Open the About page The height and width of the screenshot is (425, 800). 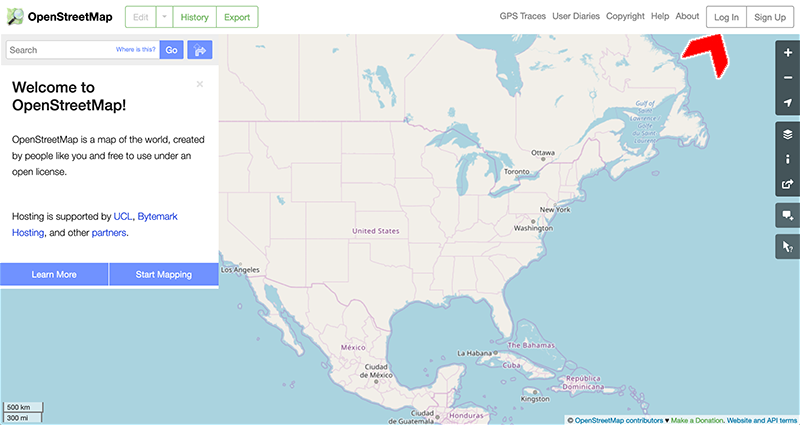pos(687,16)
